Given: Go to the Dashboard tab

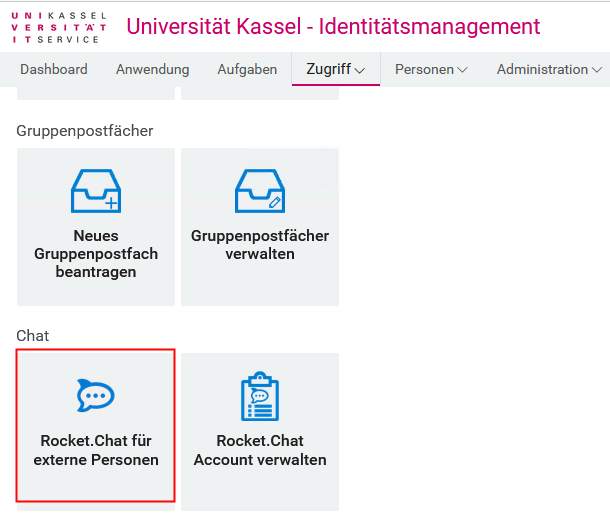Looking at the screenshot, I should coord(54,69).
